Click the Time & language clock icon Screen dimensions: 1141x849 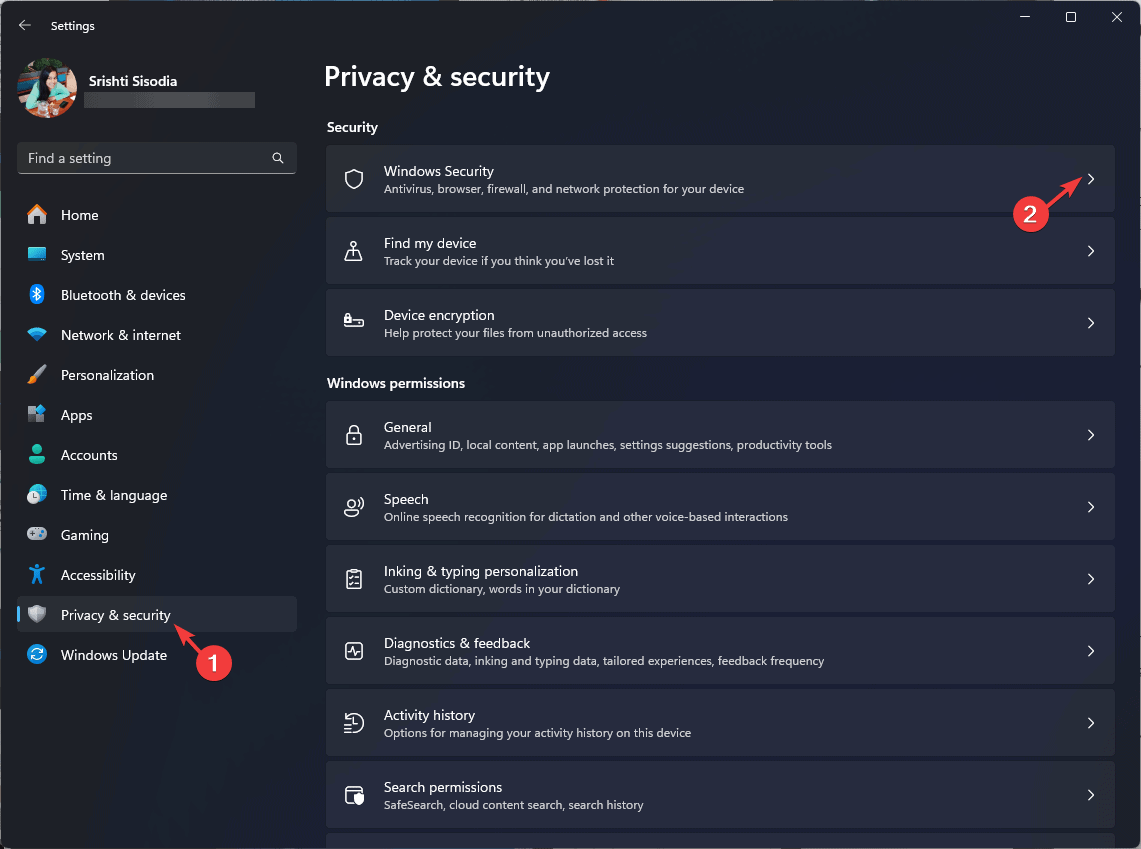(x=36, y=495)
